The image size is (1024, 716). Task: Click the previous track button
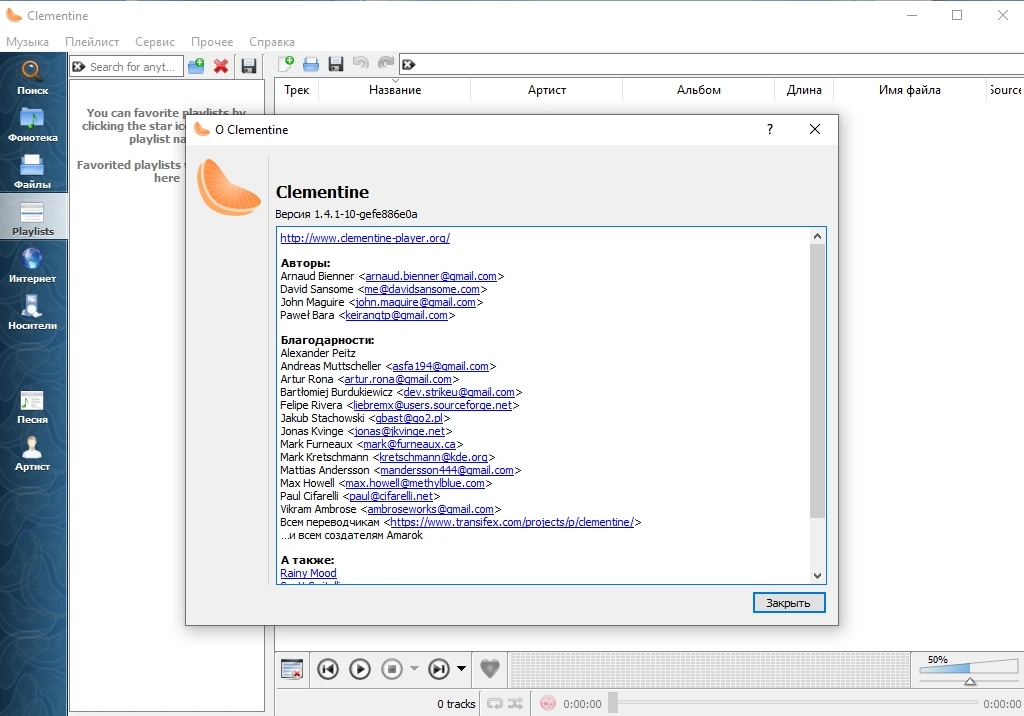tap(328, 669)
